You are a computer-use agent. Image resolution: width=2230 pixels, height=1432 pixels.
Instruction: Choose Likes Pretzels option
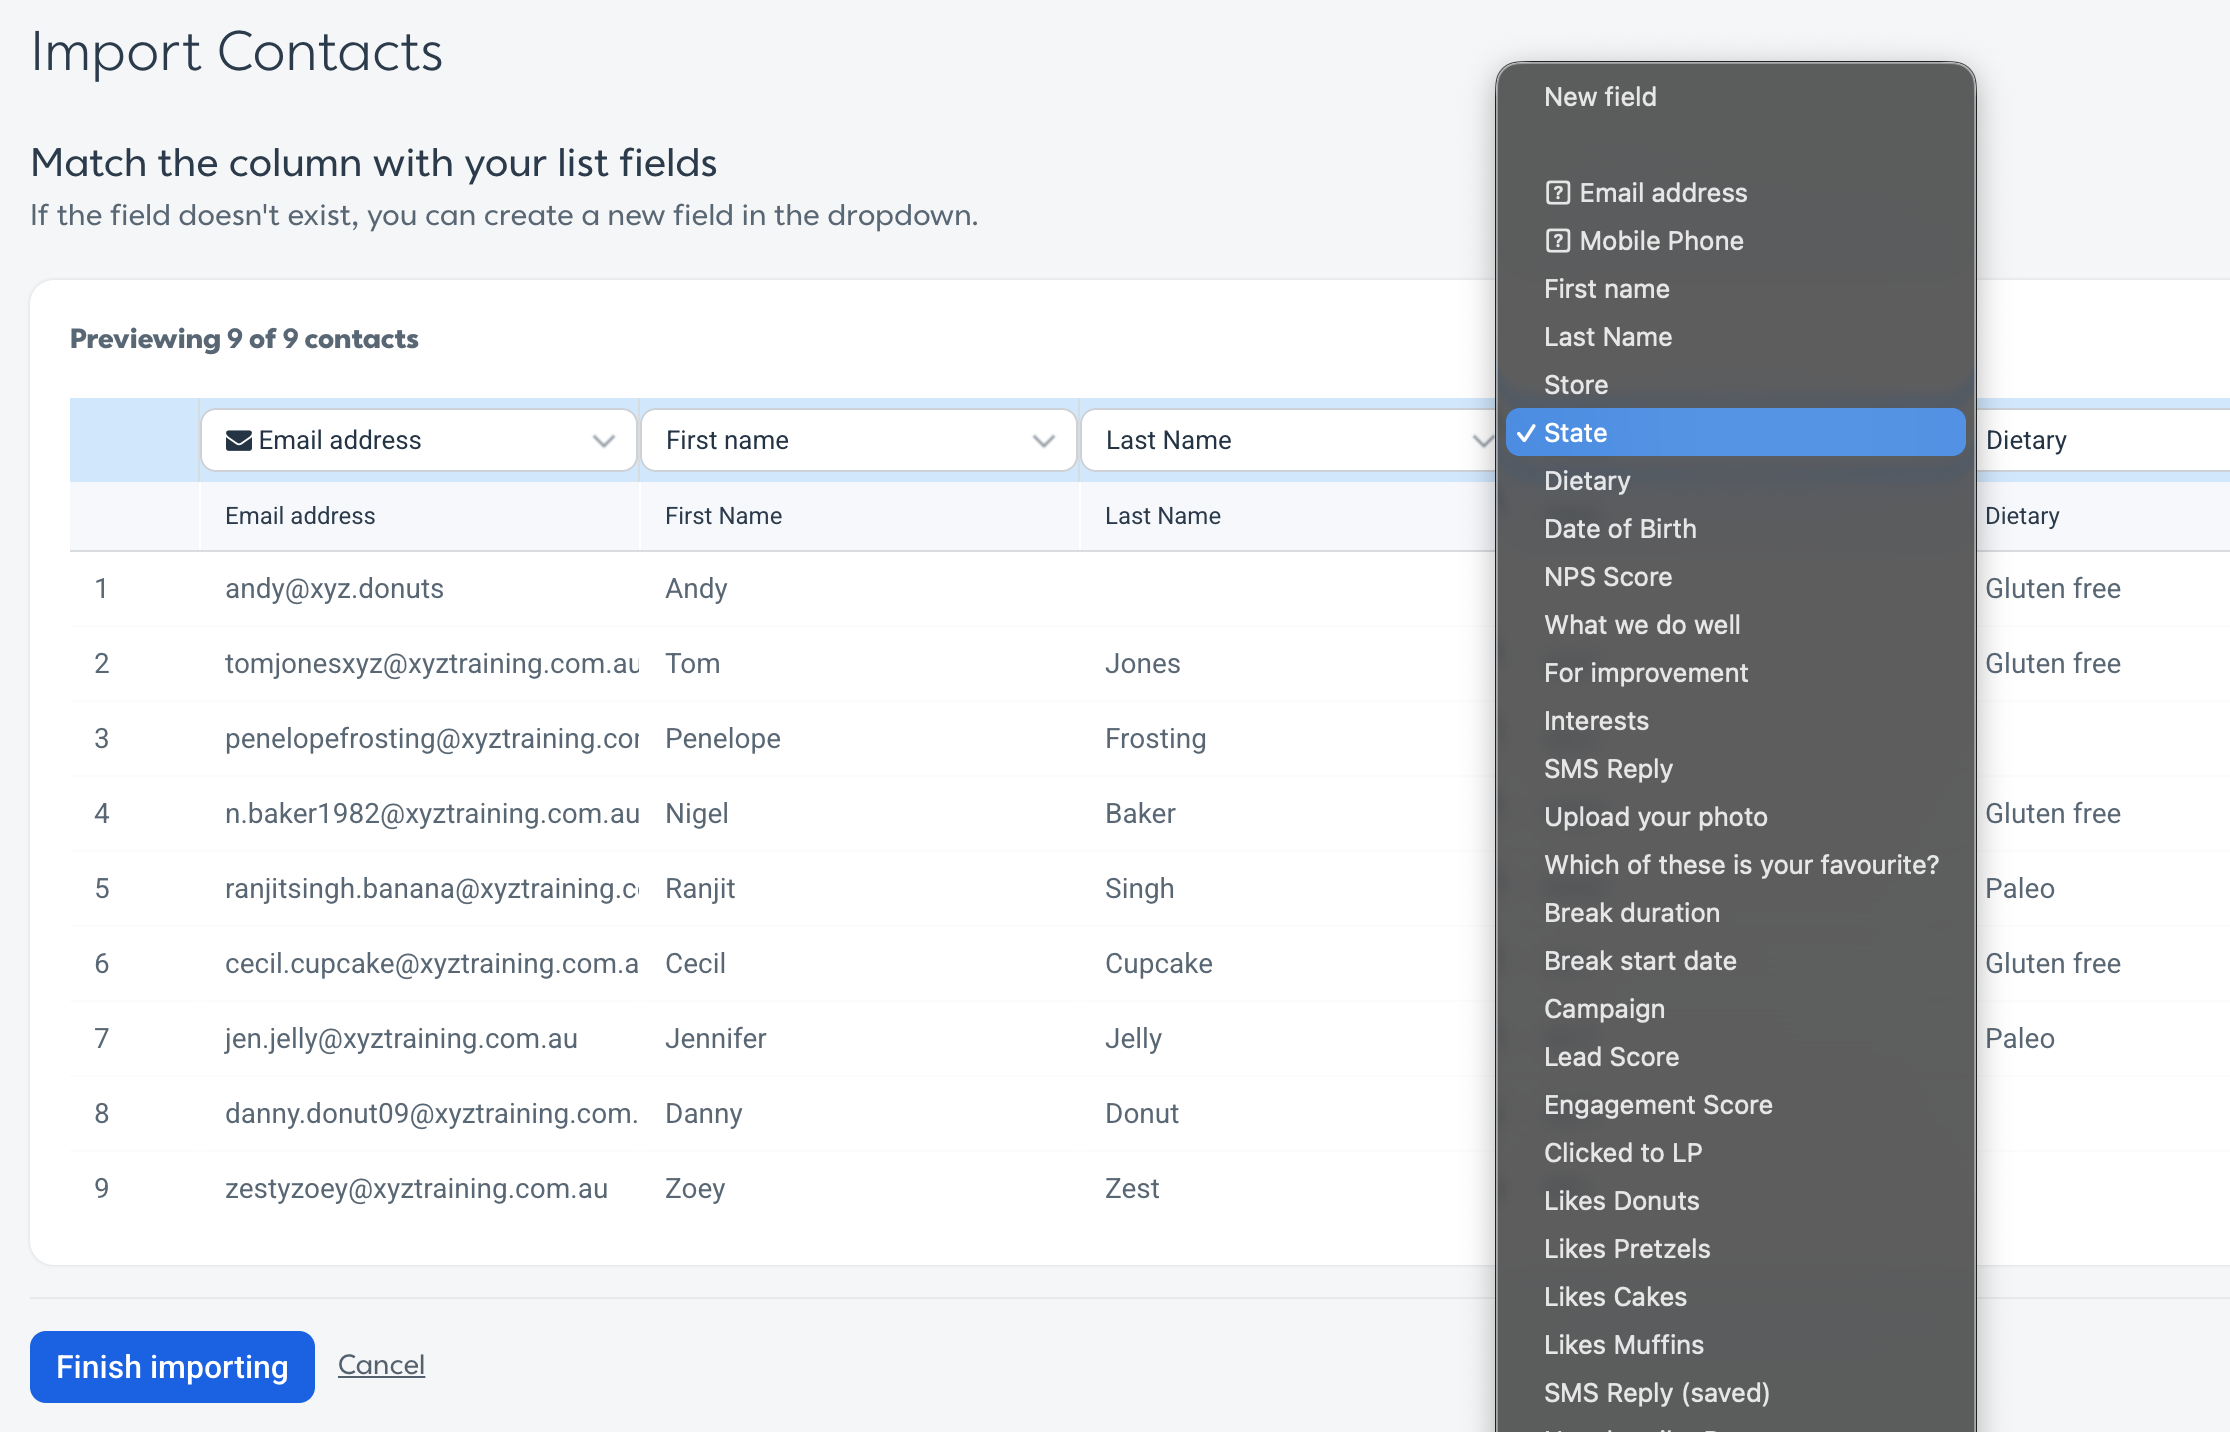pos(1735,1249)
